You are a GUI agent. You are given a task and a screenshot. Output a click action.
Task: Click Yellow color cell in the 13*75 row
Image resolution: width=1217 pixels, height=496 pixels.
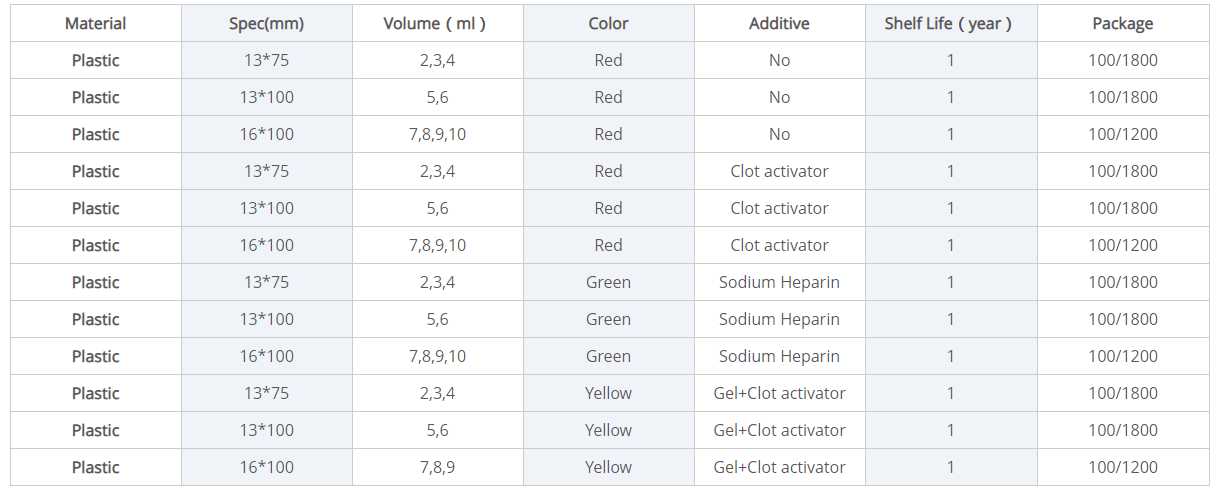pyautogui.click(x=608, y=393)
